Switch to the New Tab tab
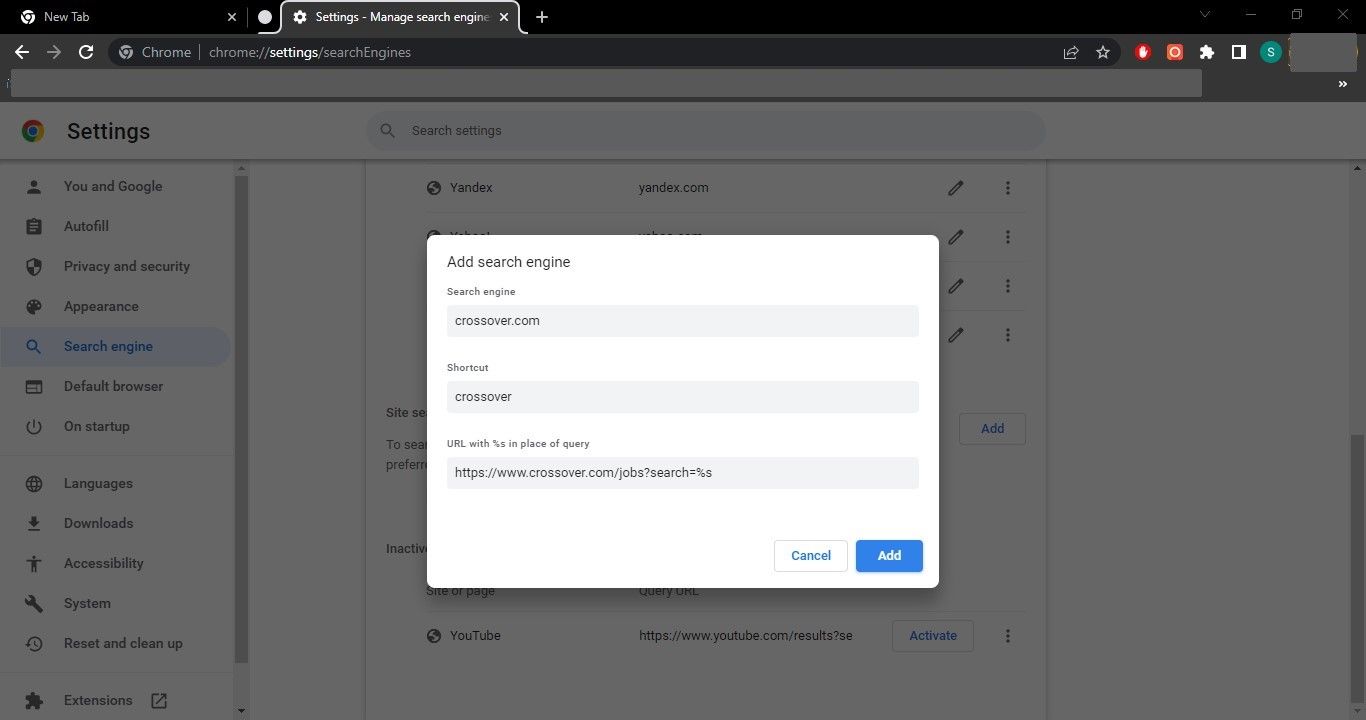1366x720 pixels. [x=127, y=17]
